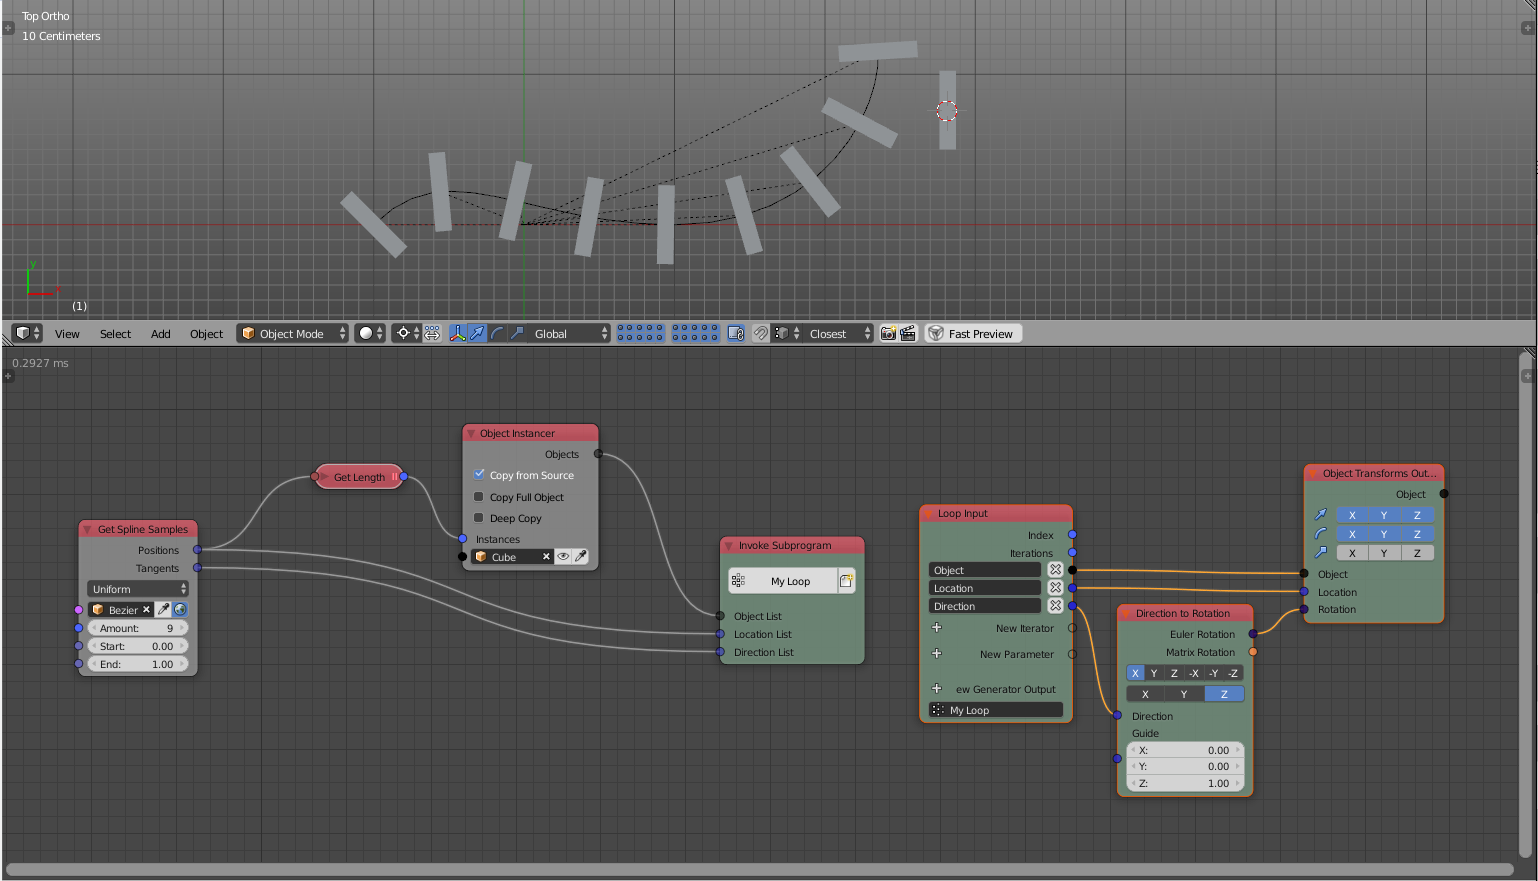Clear the Bezier object with X
The height and width of the screenshot is (881, 1538).
click(x=146, y=609)
